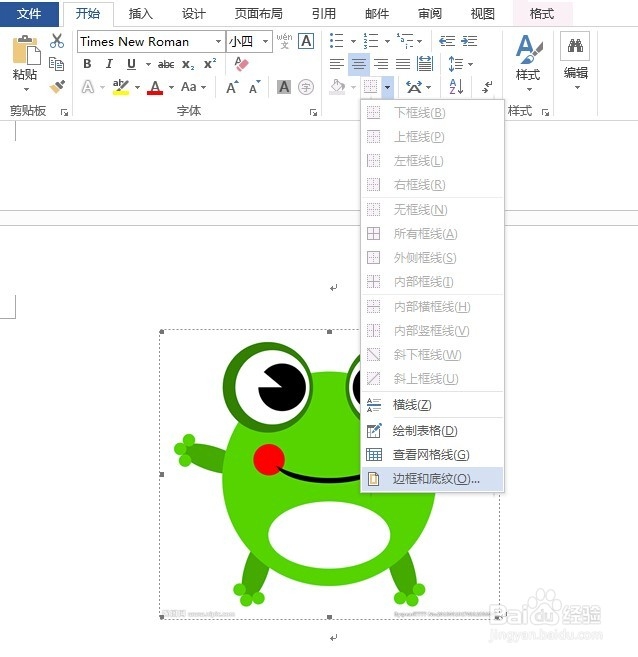
Task: Decrease font size with shrink icon
Action: (255, 87)
